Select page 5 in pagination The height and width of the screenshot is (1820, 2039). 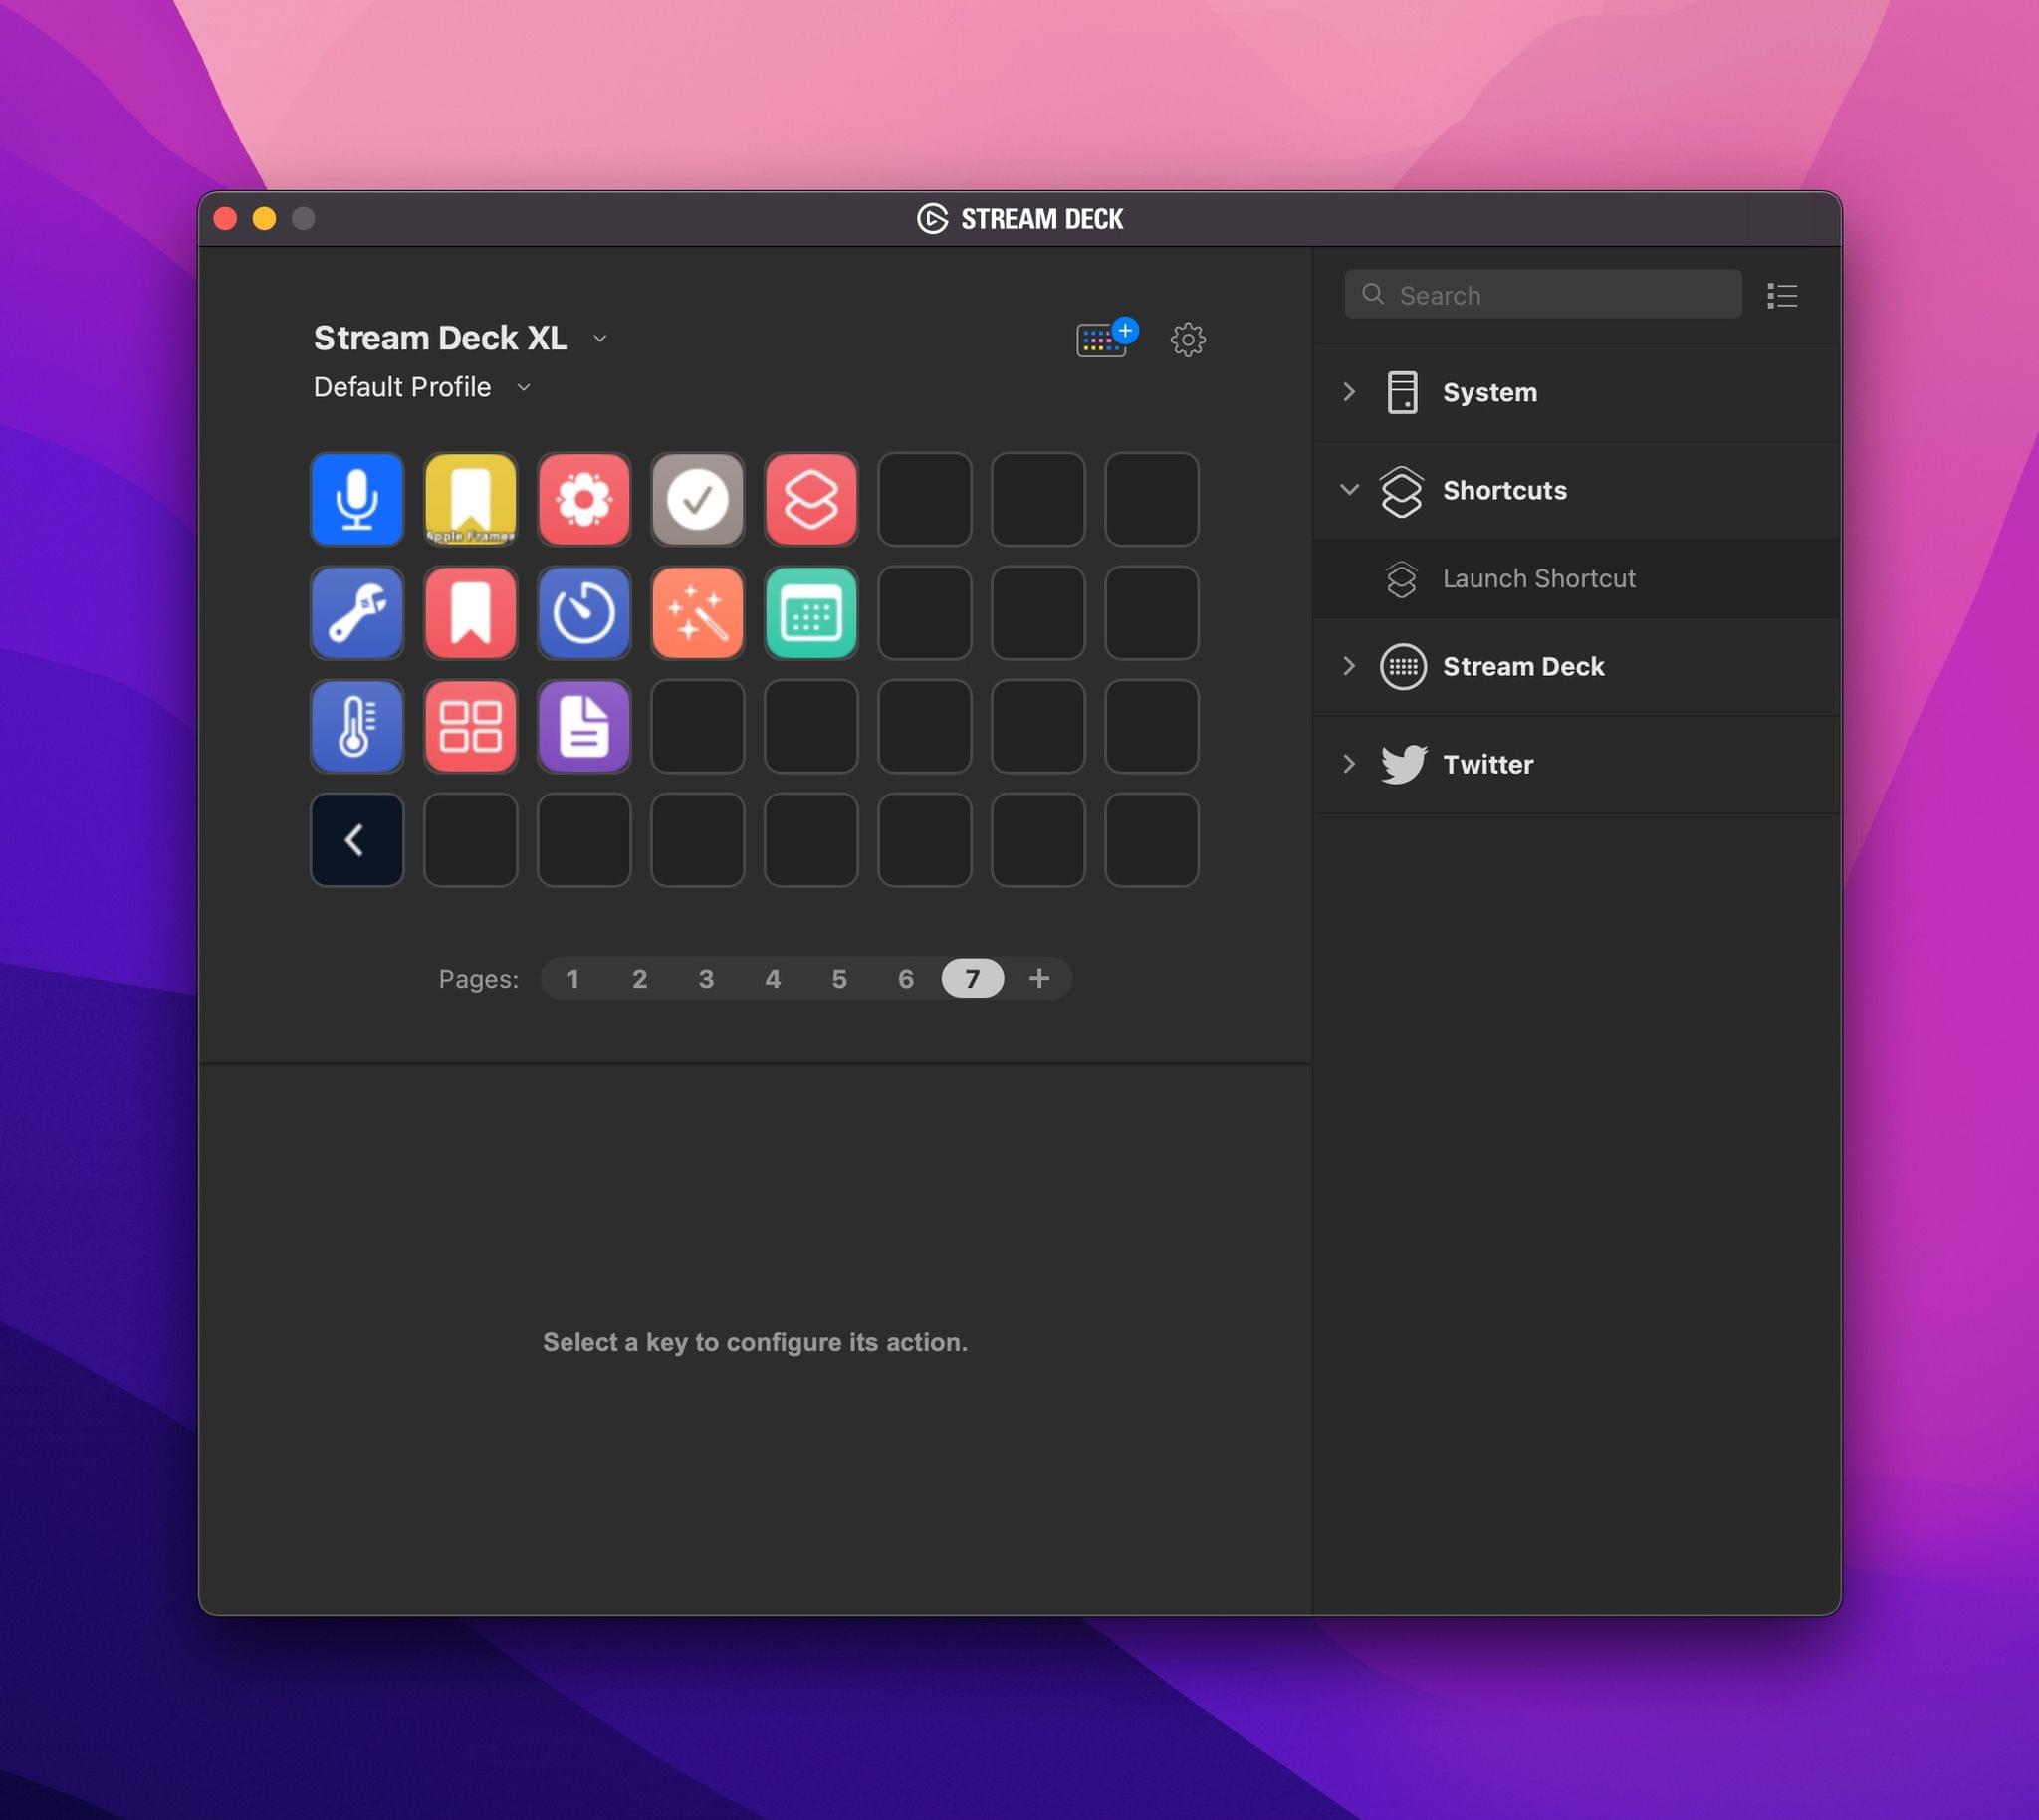(x=837, y=979)
